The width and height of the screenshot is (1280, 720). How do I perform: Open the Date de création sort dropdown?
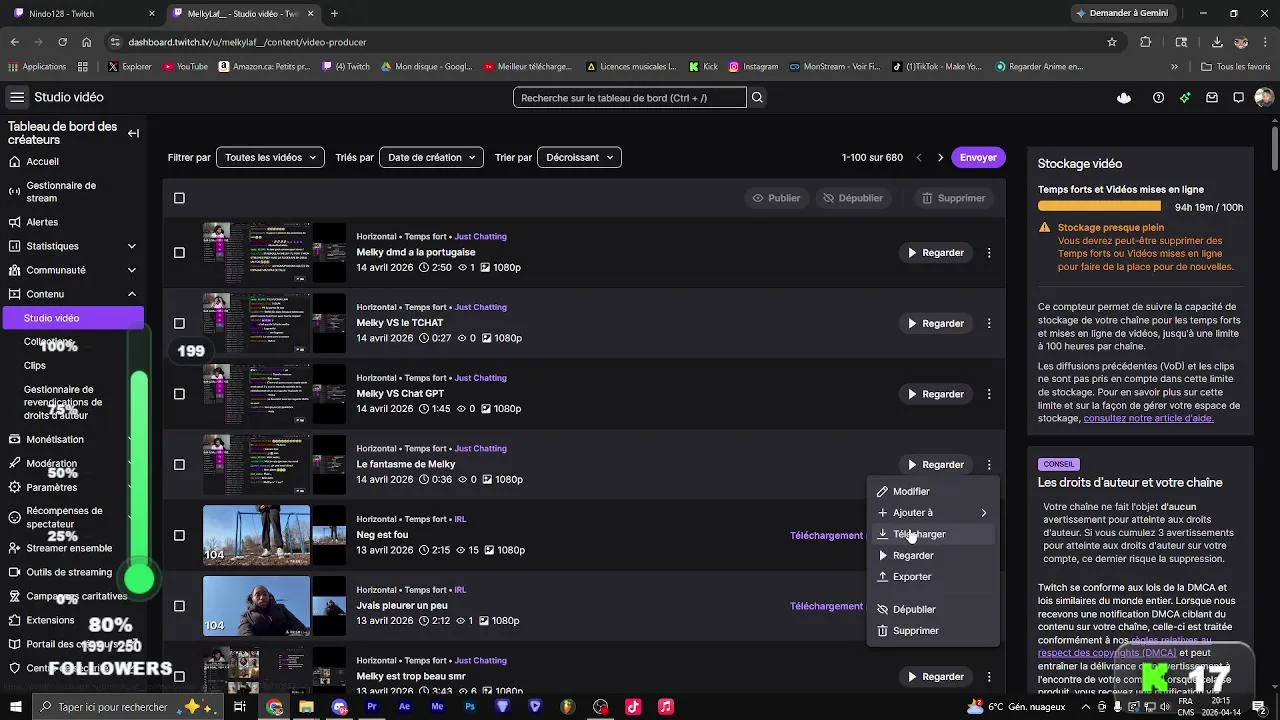click(431, 157)
